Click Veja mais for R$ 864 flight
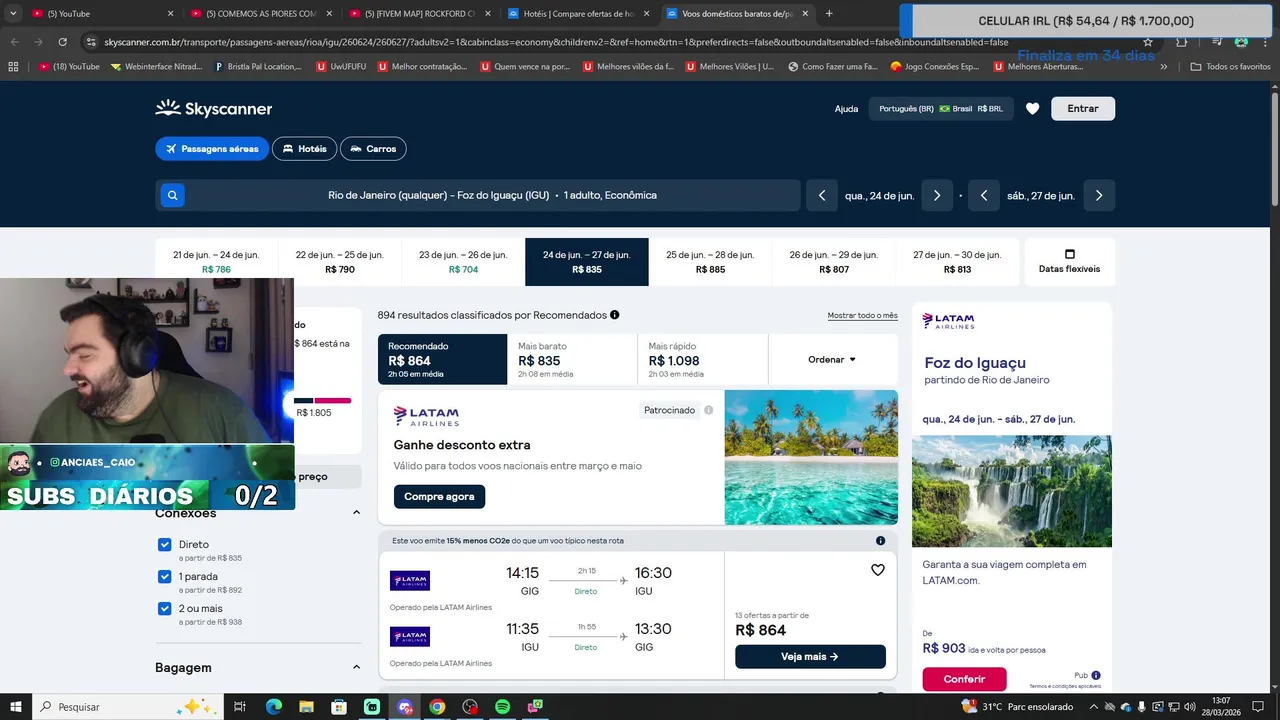This screenshot has height=720, width=1280. tap(810, 657)
